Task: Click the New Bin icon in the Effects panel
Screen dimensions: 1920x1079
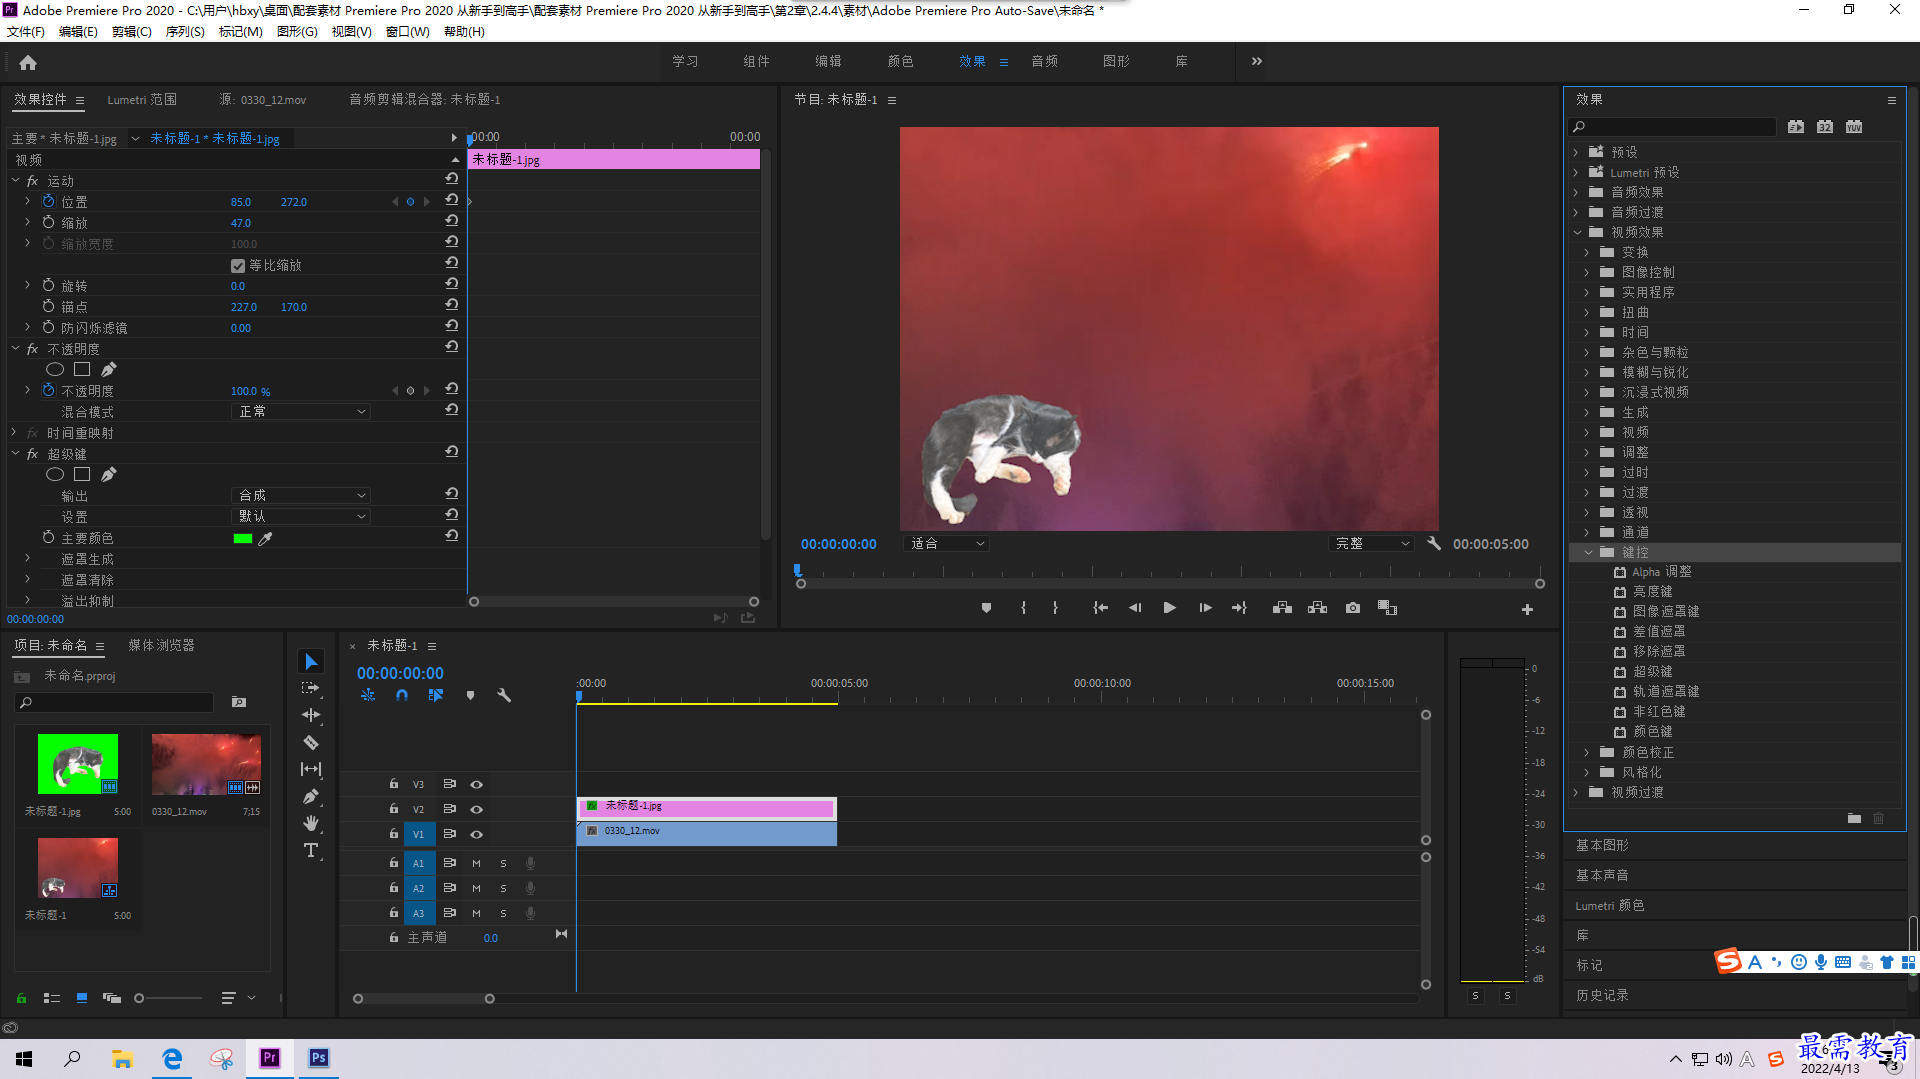Action: pyautogui.click(x=1854, y=818)
